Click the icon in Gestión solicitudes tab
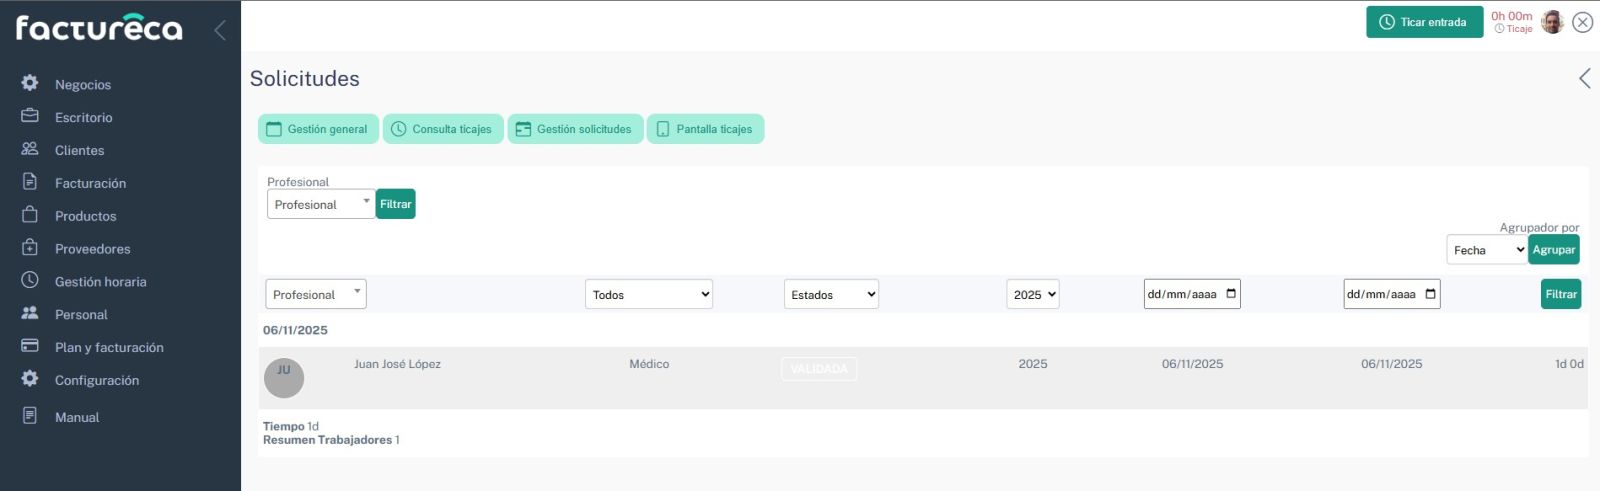The width and height of the screenshot is (1600, 491). coord(523,129)
